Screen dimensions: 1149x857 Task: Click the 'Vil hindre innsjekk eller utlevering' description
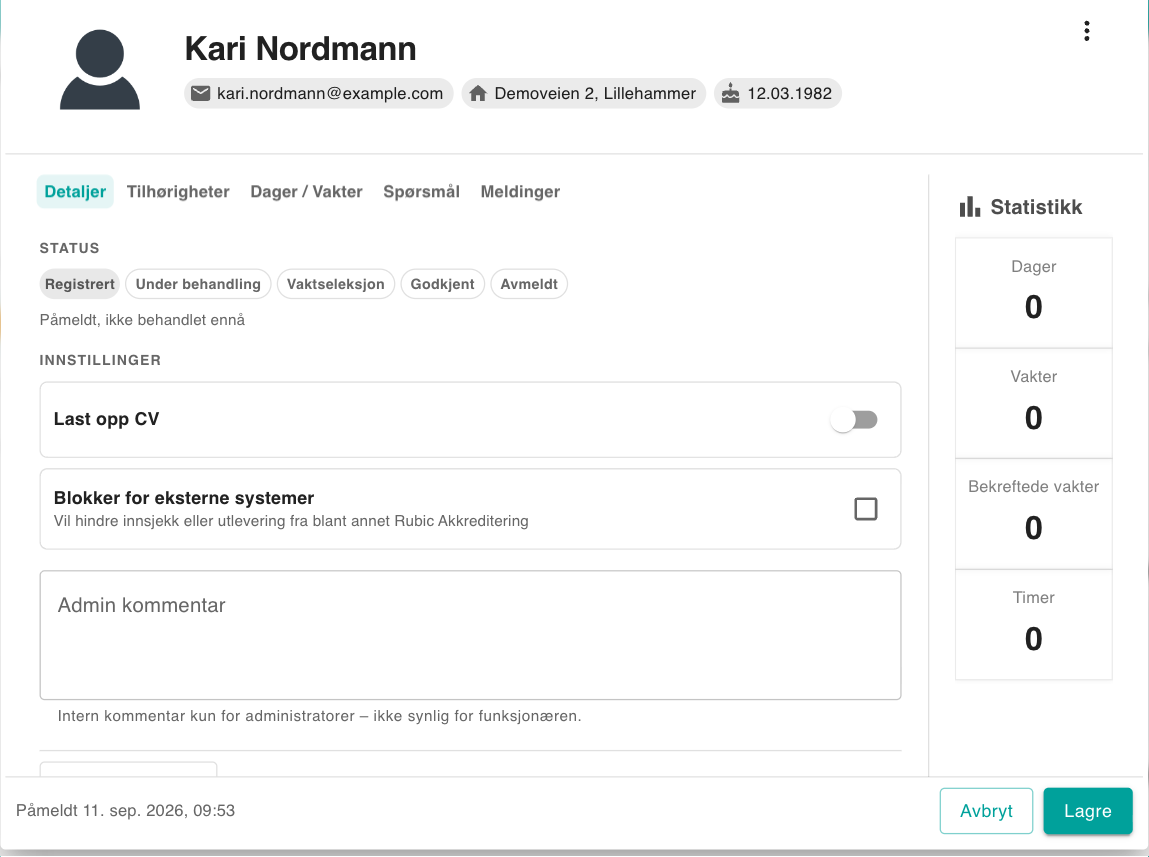coord(291,522)
